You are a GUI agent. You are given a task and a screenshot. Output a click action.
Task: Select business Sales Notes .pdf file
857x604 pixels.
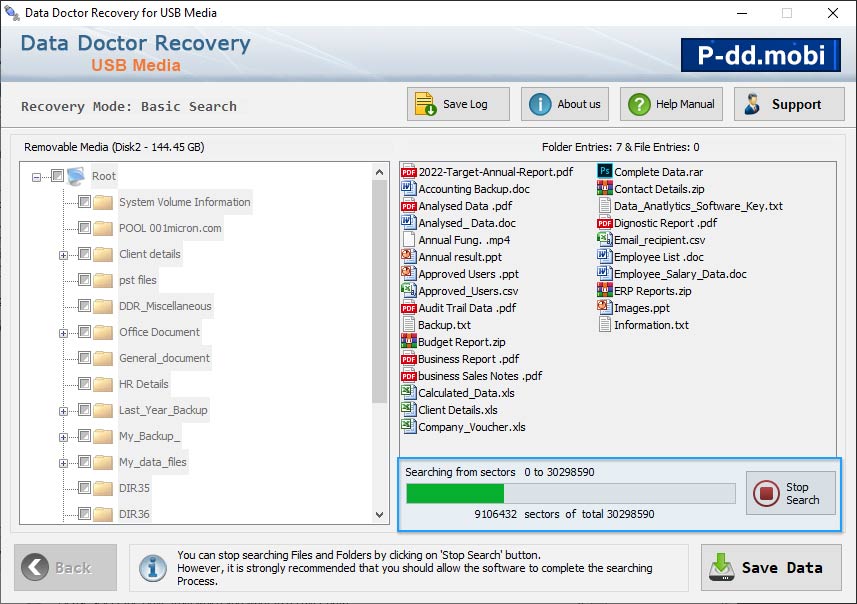(x=480, y=376)
